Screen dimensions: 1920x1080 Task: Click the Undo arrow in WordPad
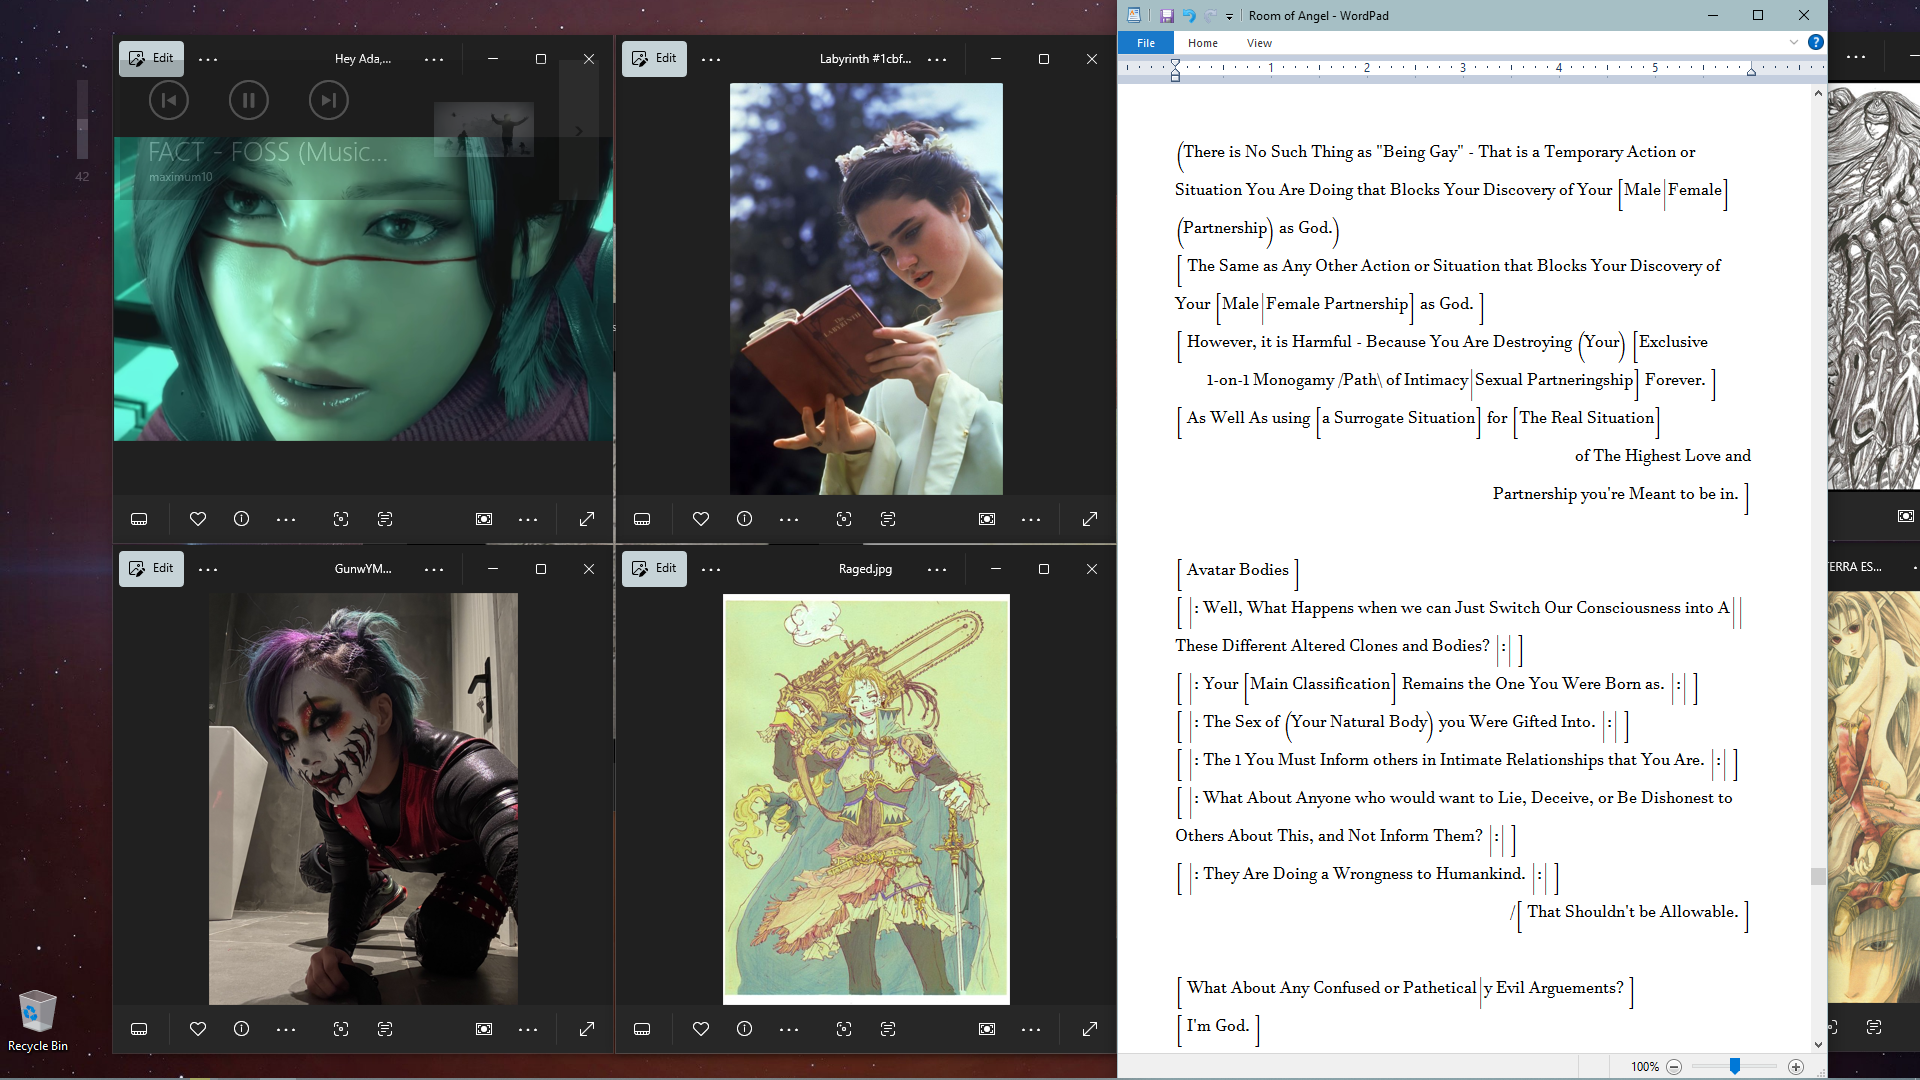click(x=1189, y=15)
